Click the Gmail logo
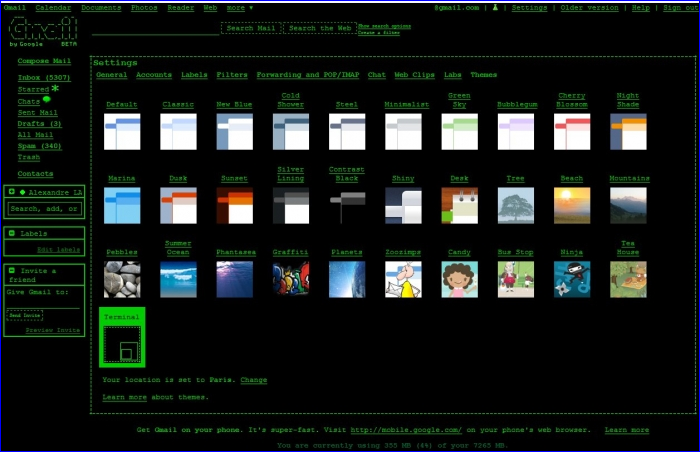This screenshot has width=700, height=452. tap(43, 31)
